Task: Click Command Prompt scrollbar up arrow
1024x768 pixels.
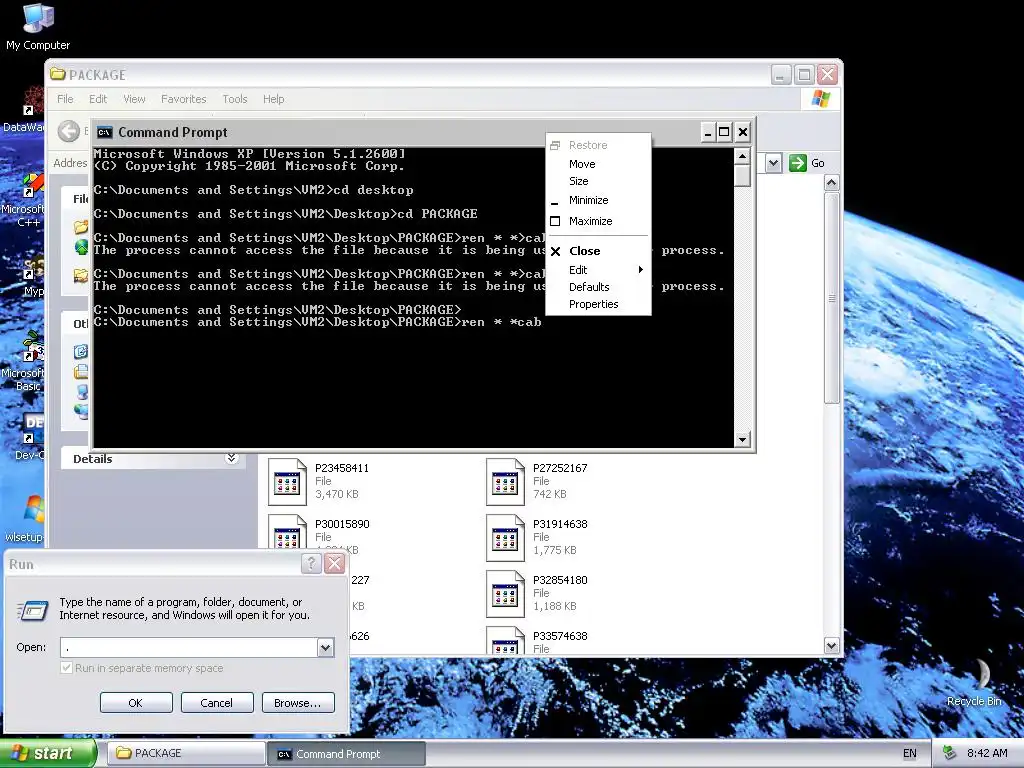Action: coord(742,156)
